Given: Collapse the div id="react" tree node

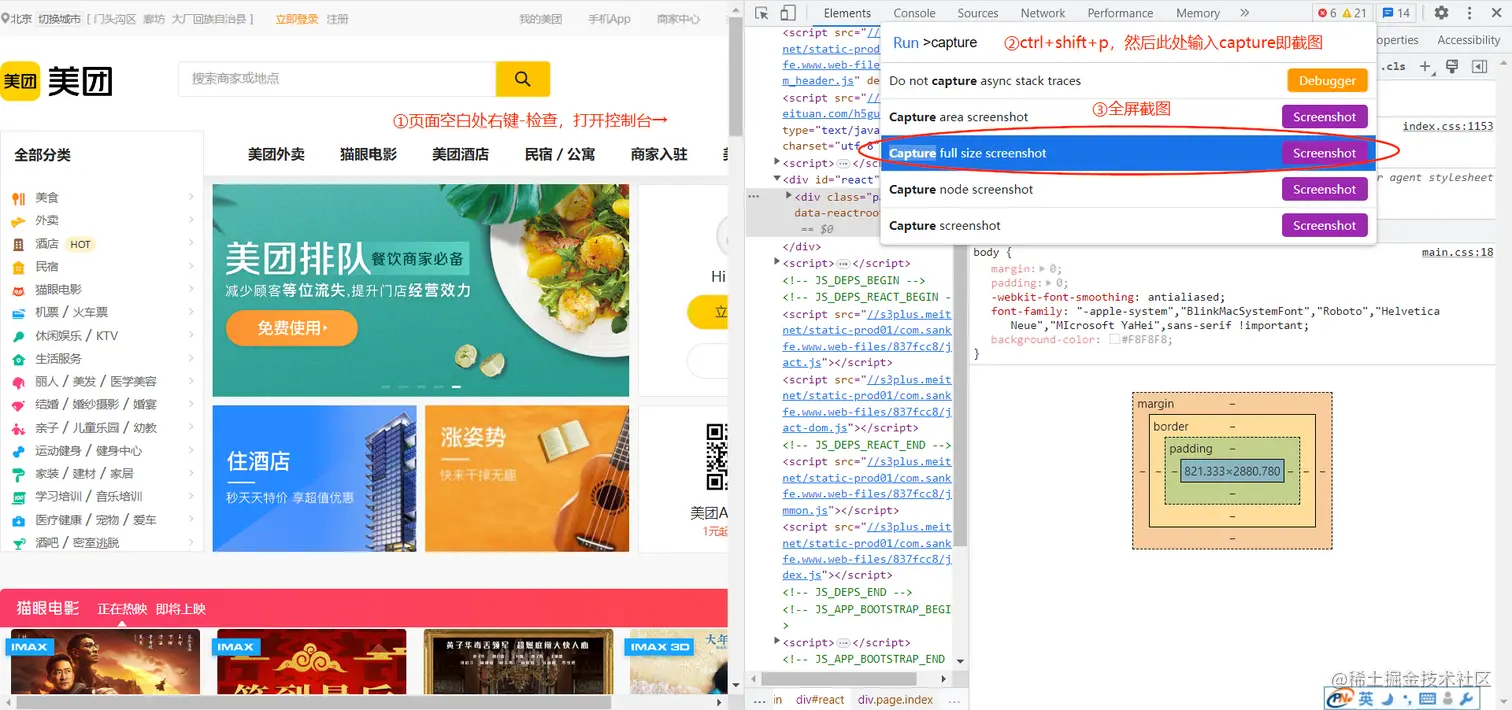Looking at the screenshot, I should 778,180.
